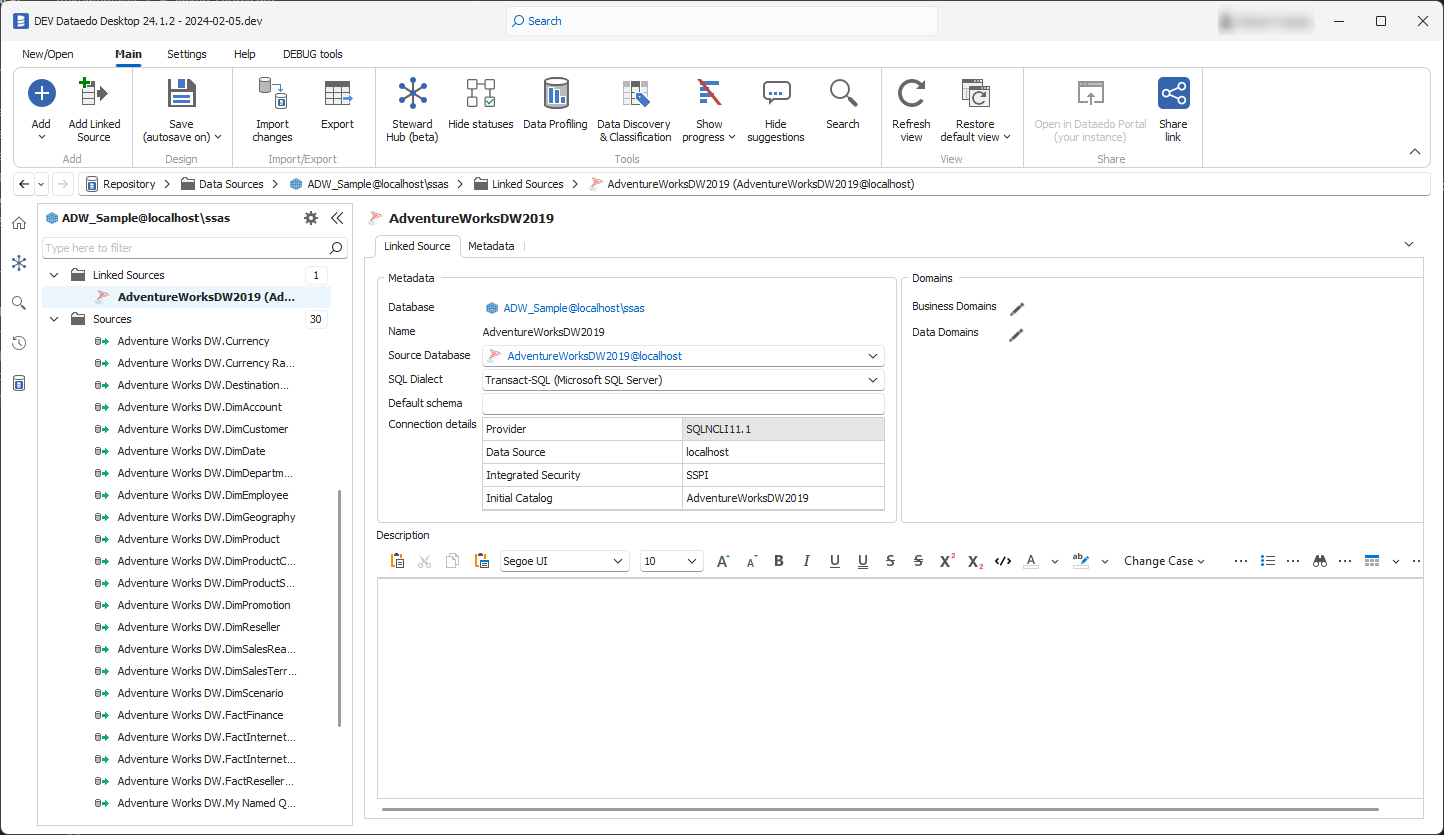1444x835 pixels.
Task: Click the tree filter input field
Action: click(185, 248)
